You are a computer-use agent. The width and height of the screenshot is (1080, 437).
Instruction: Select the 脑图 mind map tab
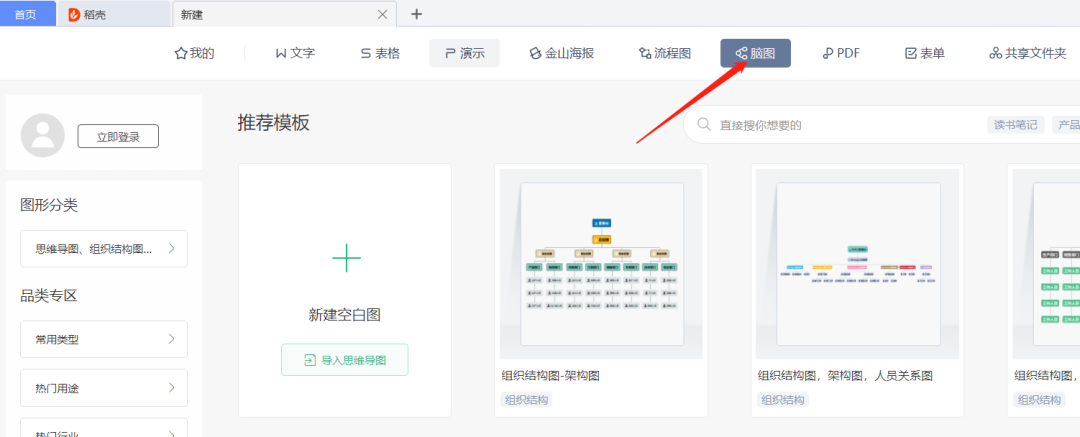(756, 53)
